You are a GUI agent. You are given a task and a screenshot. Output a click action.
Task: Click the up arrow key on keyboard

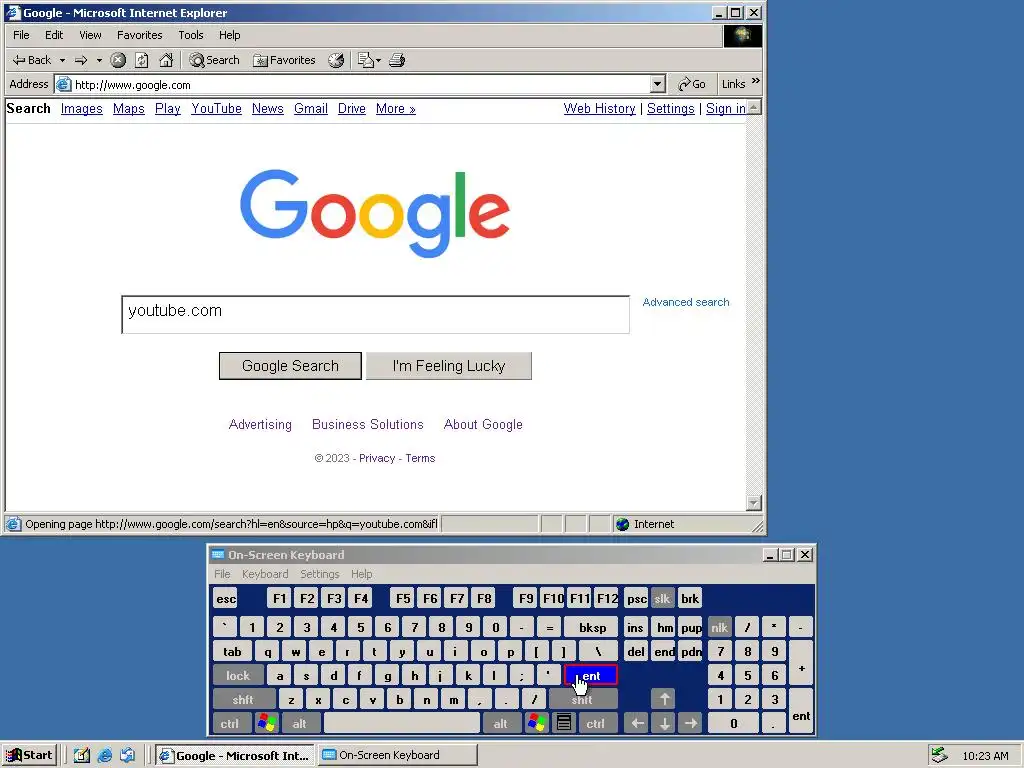click(x=664, y=700)
